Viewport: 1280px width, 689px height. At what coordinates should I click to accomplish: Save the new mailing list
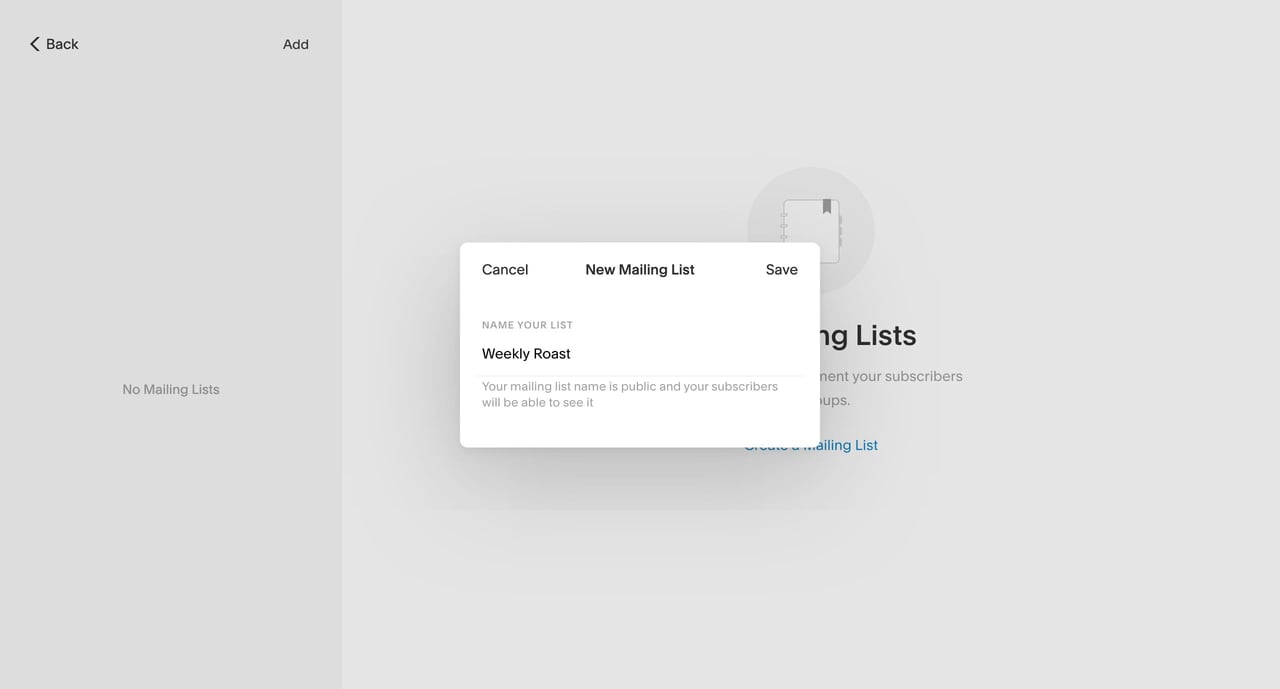781,269
